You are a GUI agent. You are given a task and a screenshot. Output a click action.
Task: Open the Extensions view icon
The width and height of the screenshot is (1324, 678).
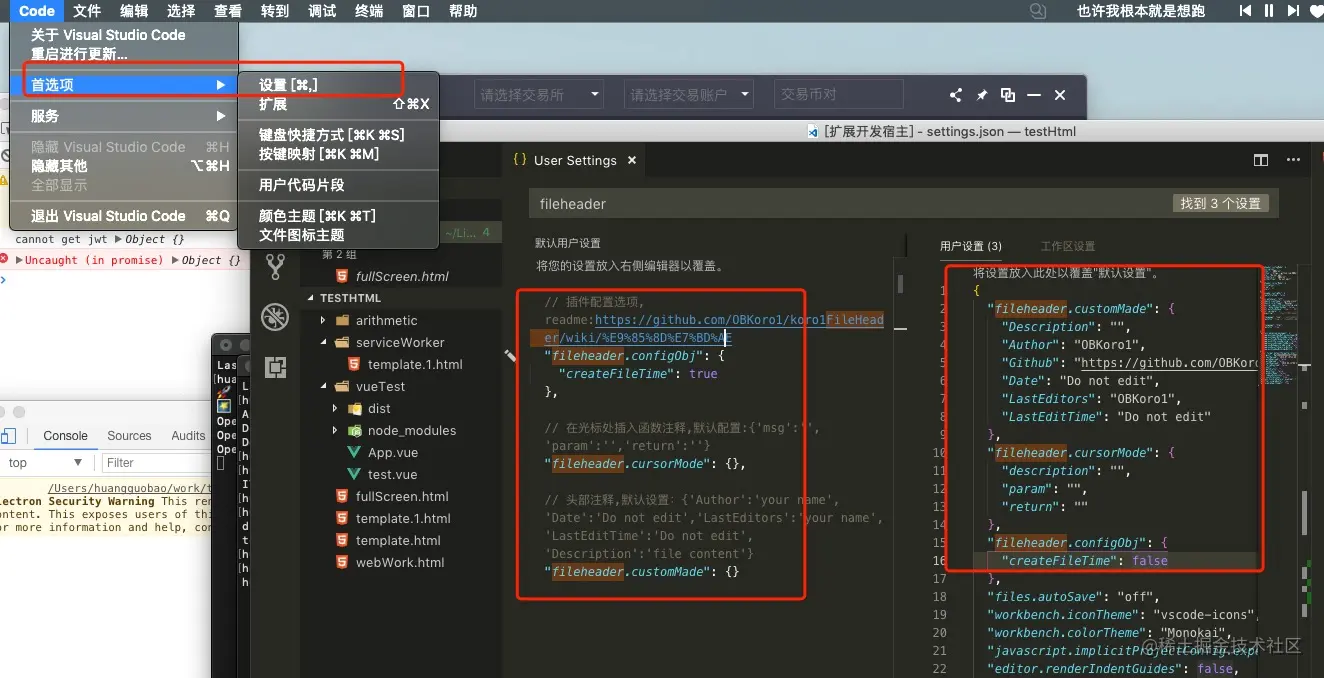tap(275, 367)
